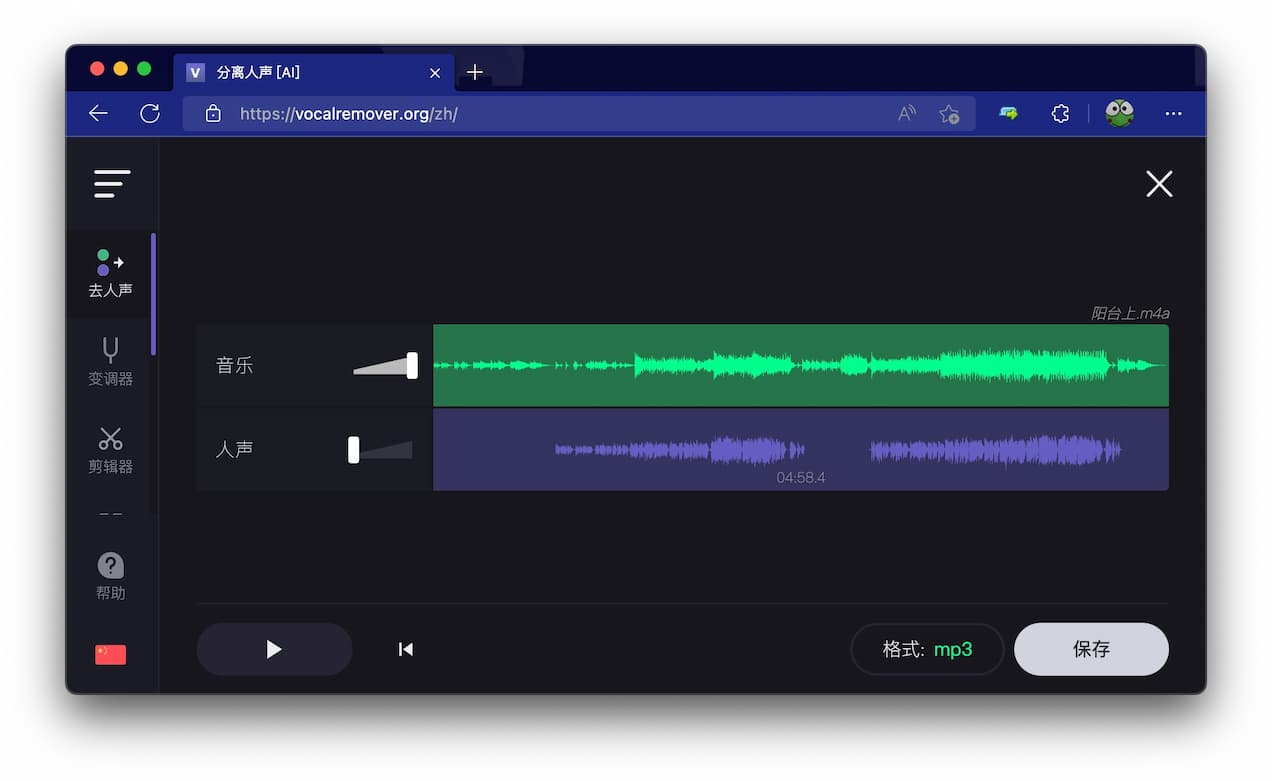This screenshot has height=781, width=1272.
Task: Click the Chinese flag language selector
Action: [x=110, y=654]
